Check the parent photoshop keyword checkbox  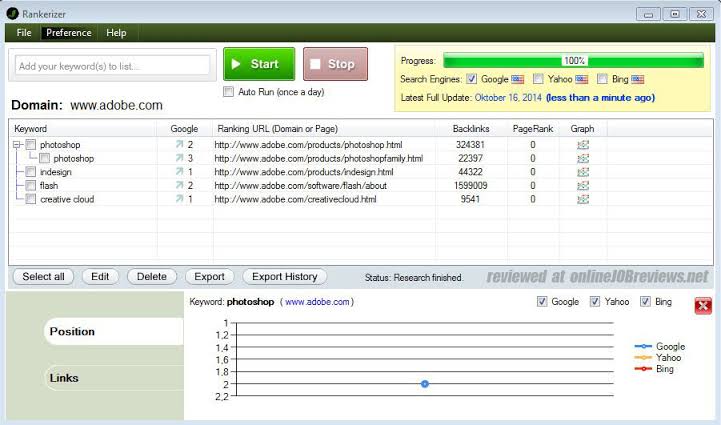click(30, 145)
